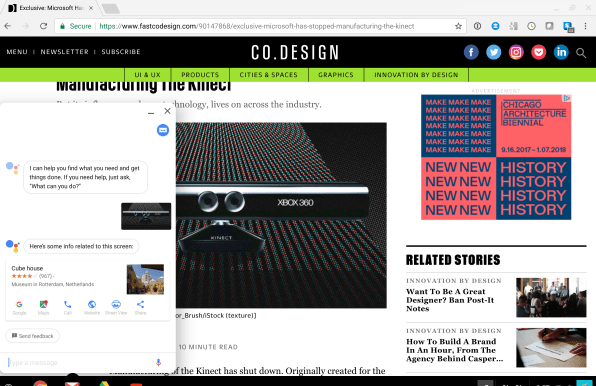Viewport: 596px width, 386px height.
Task: Open the Facebook social icon
Action: pos(471,52)
